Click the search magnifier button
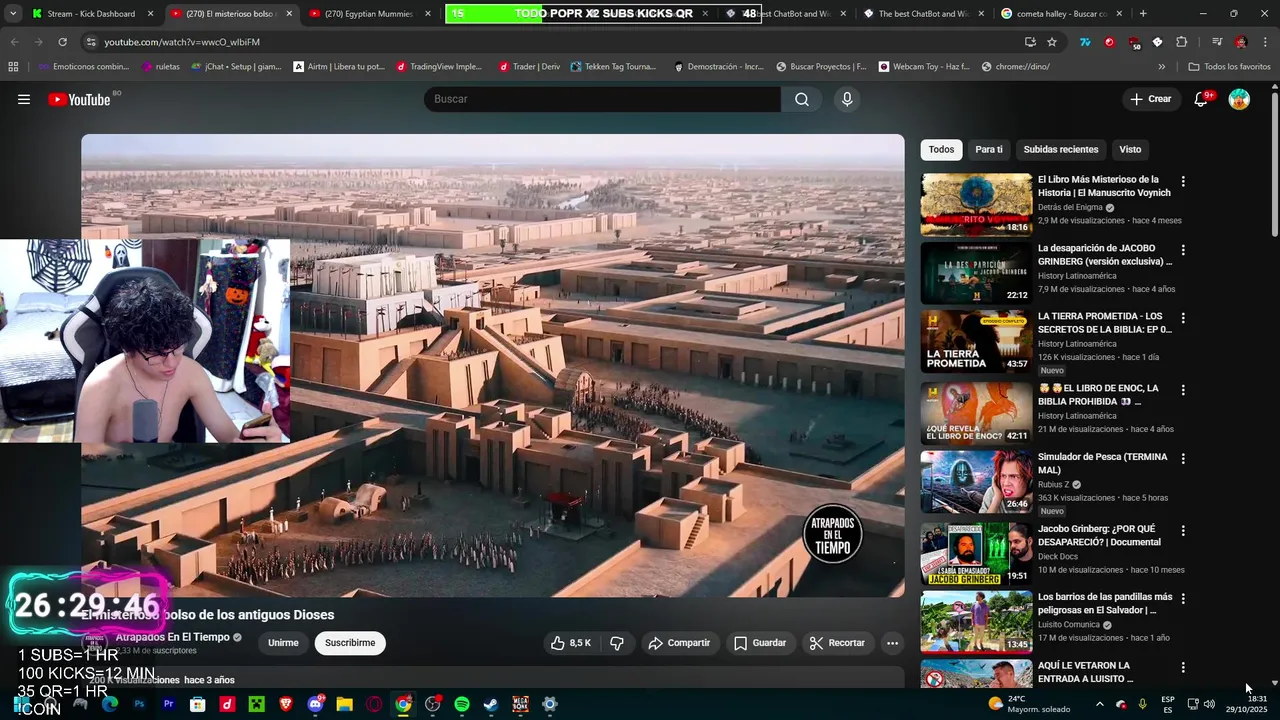The width and height of the screenshot is (1280, 720). click(802, 99)
